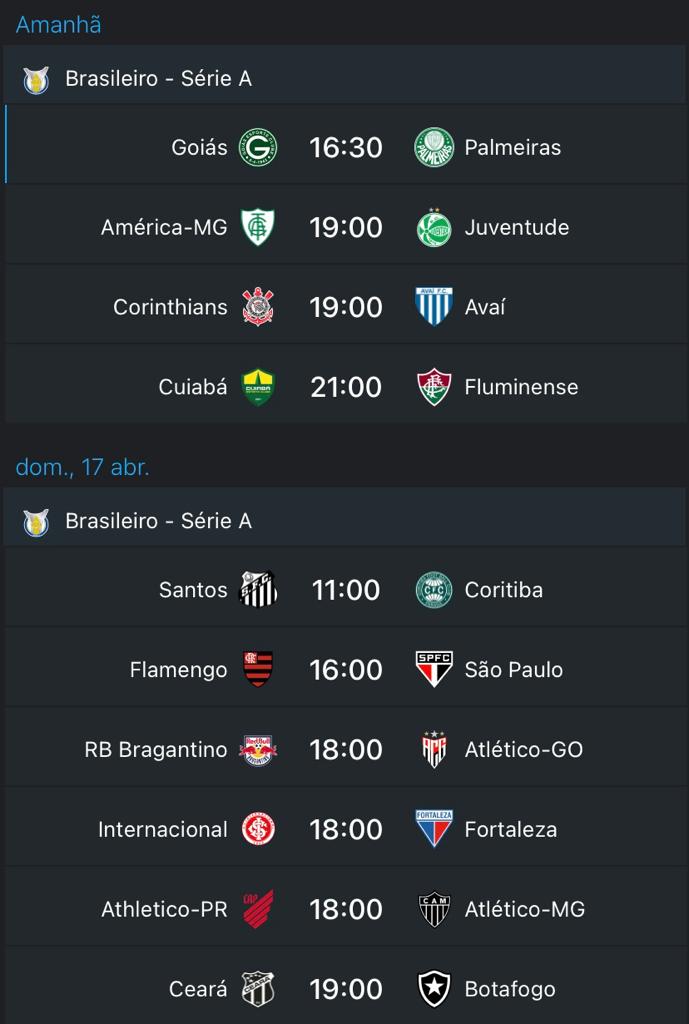Click the Palmeiras club crest
The width and height of the screenshot is (689, 1024).
coord(434,148)
